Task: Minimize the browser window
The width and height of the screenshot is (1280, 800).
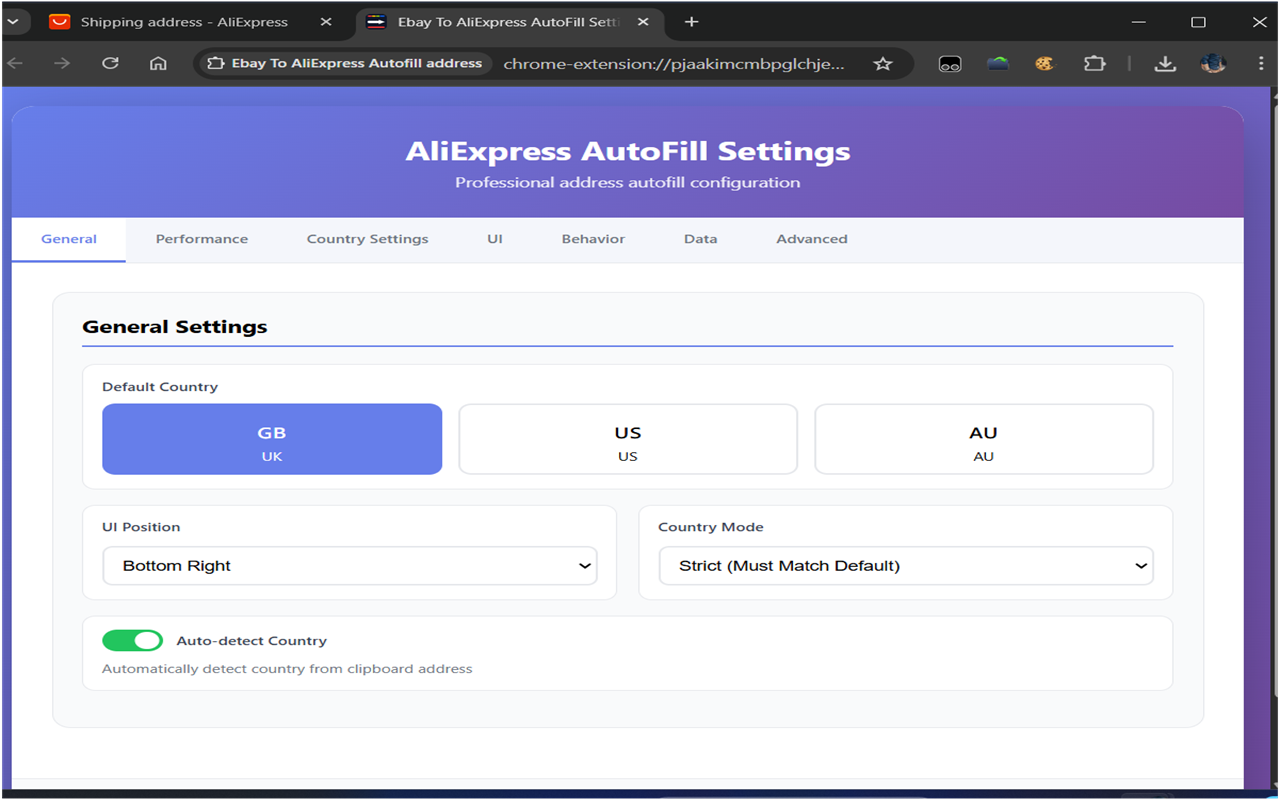Action: 1139,21
